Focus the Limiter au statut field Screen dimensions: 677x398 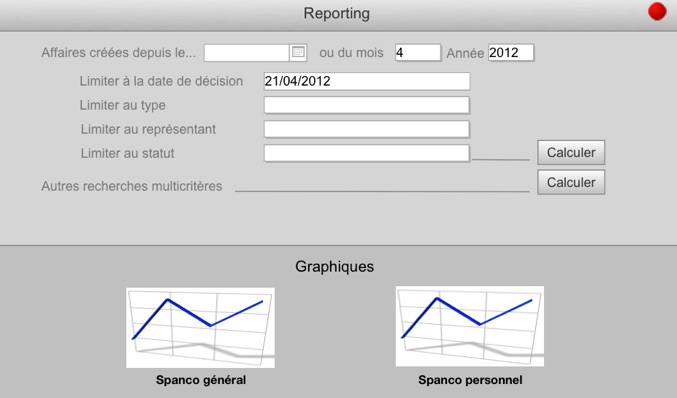367,153
